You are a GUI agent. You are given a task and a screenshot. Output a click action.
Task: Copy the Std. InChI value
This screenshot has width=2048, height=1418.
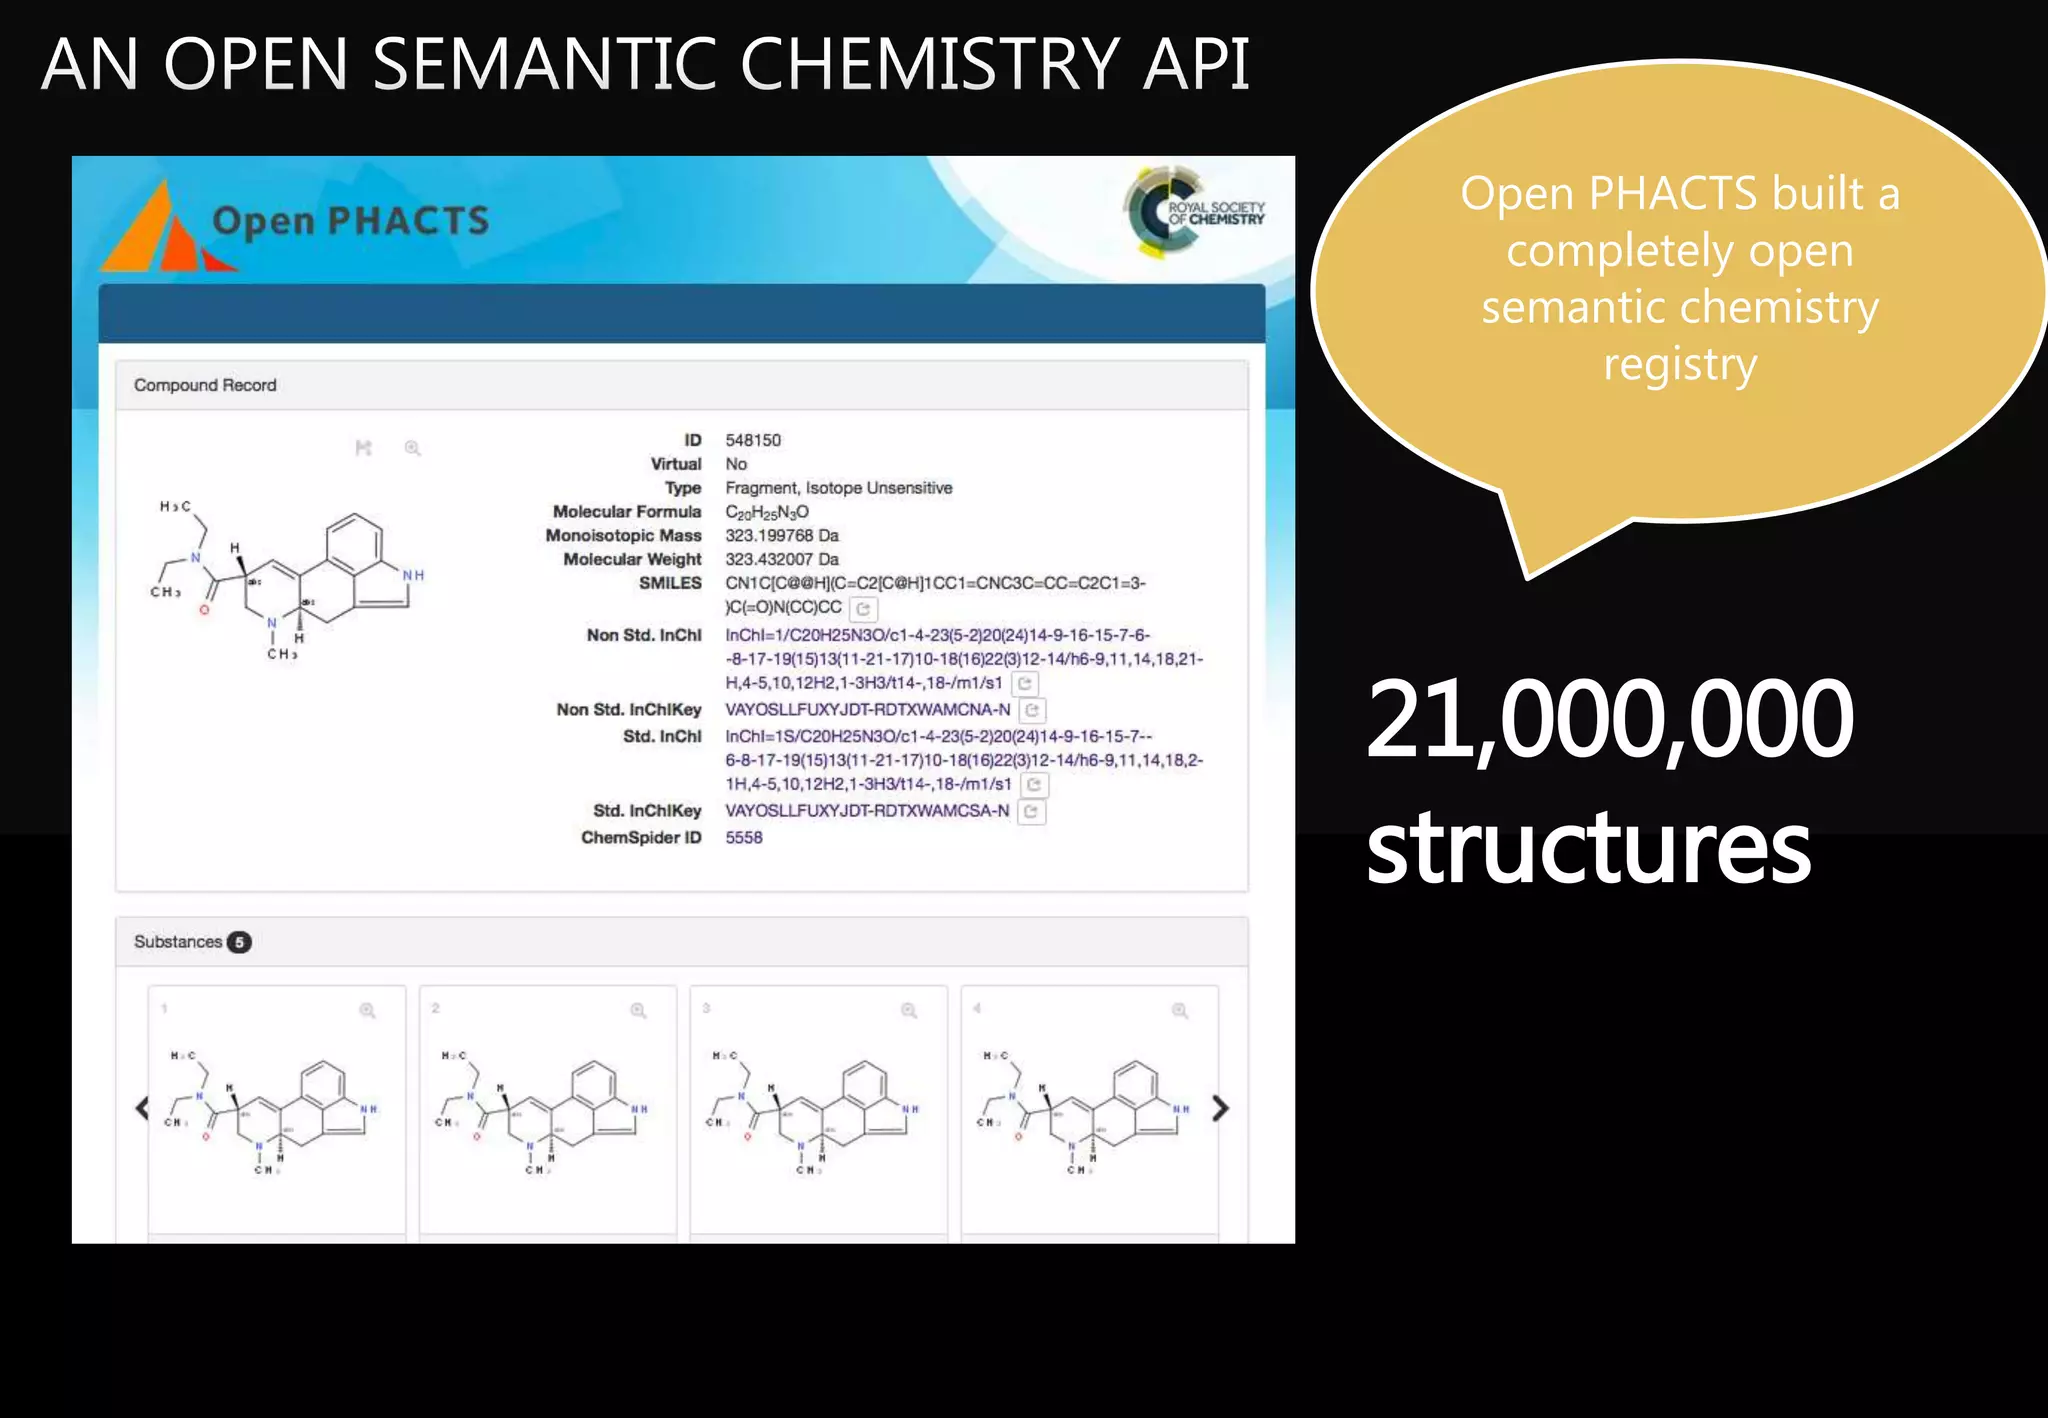click(1035, 785)
